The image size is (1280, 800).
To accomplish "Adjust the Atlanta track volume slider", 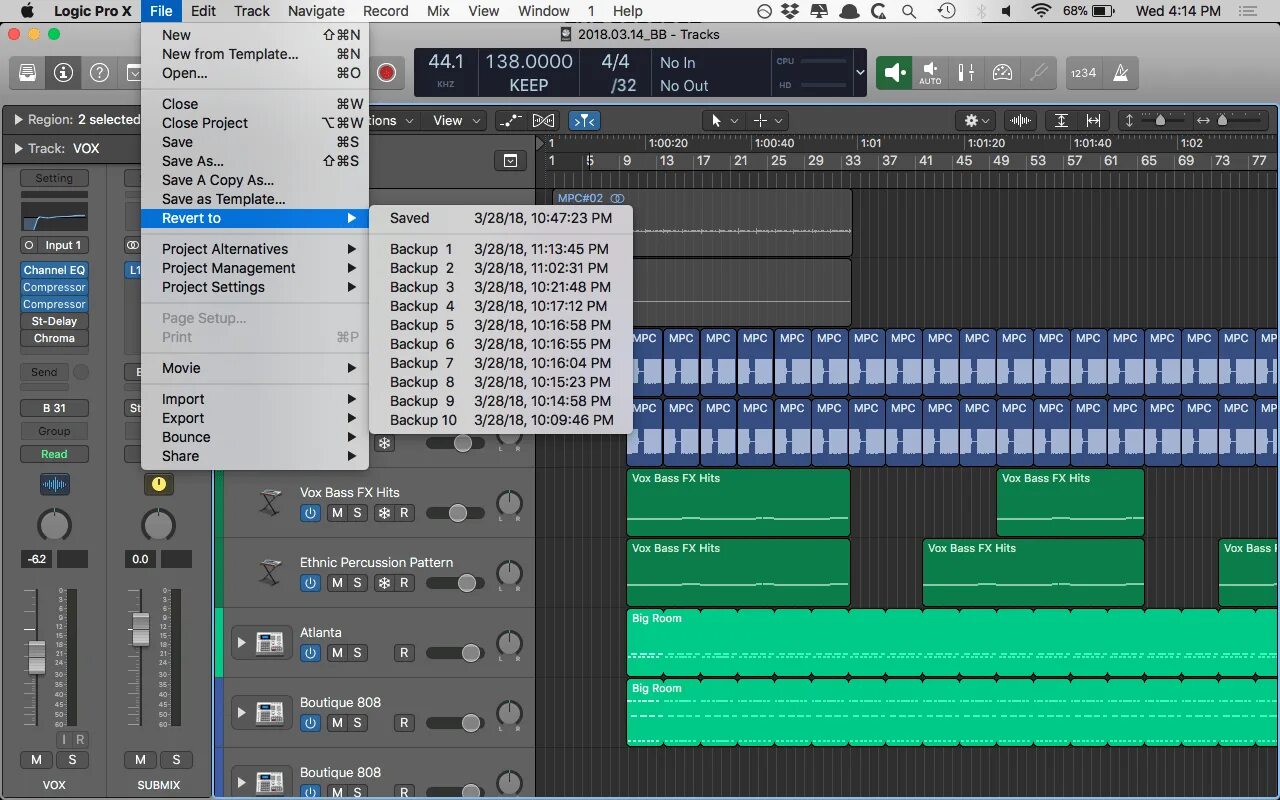I will tap(456, 653).
